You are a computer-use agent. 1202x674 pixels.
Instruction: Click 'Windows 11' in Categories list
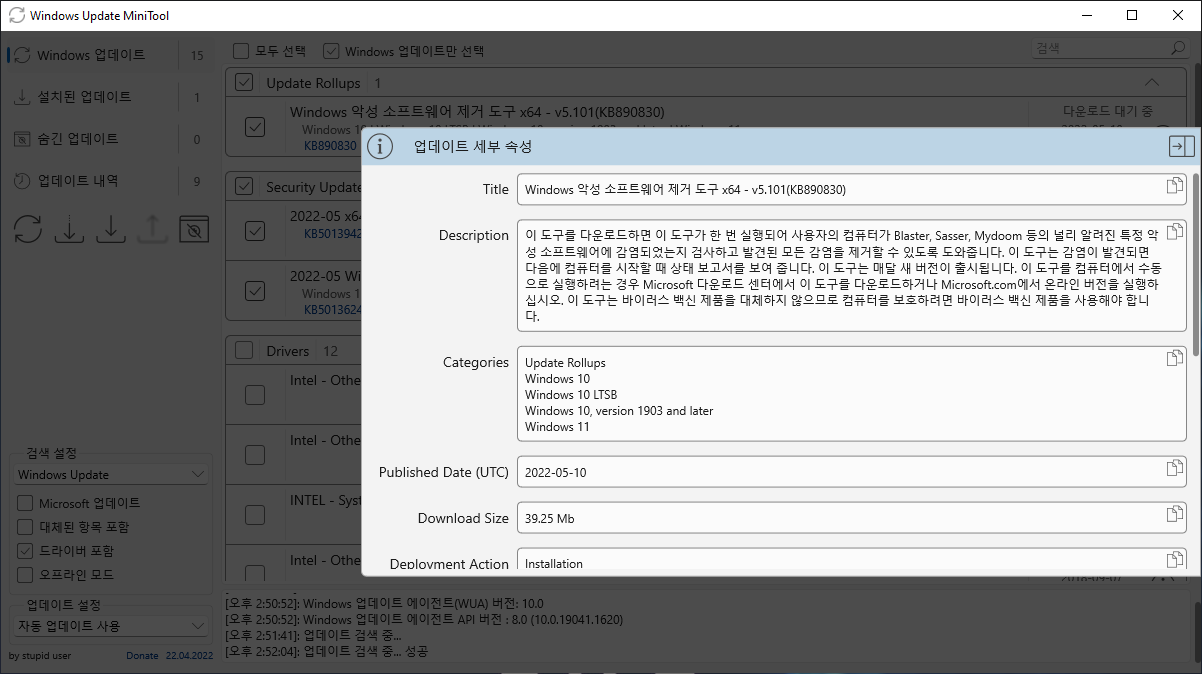coord(557,427)
